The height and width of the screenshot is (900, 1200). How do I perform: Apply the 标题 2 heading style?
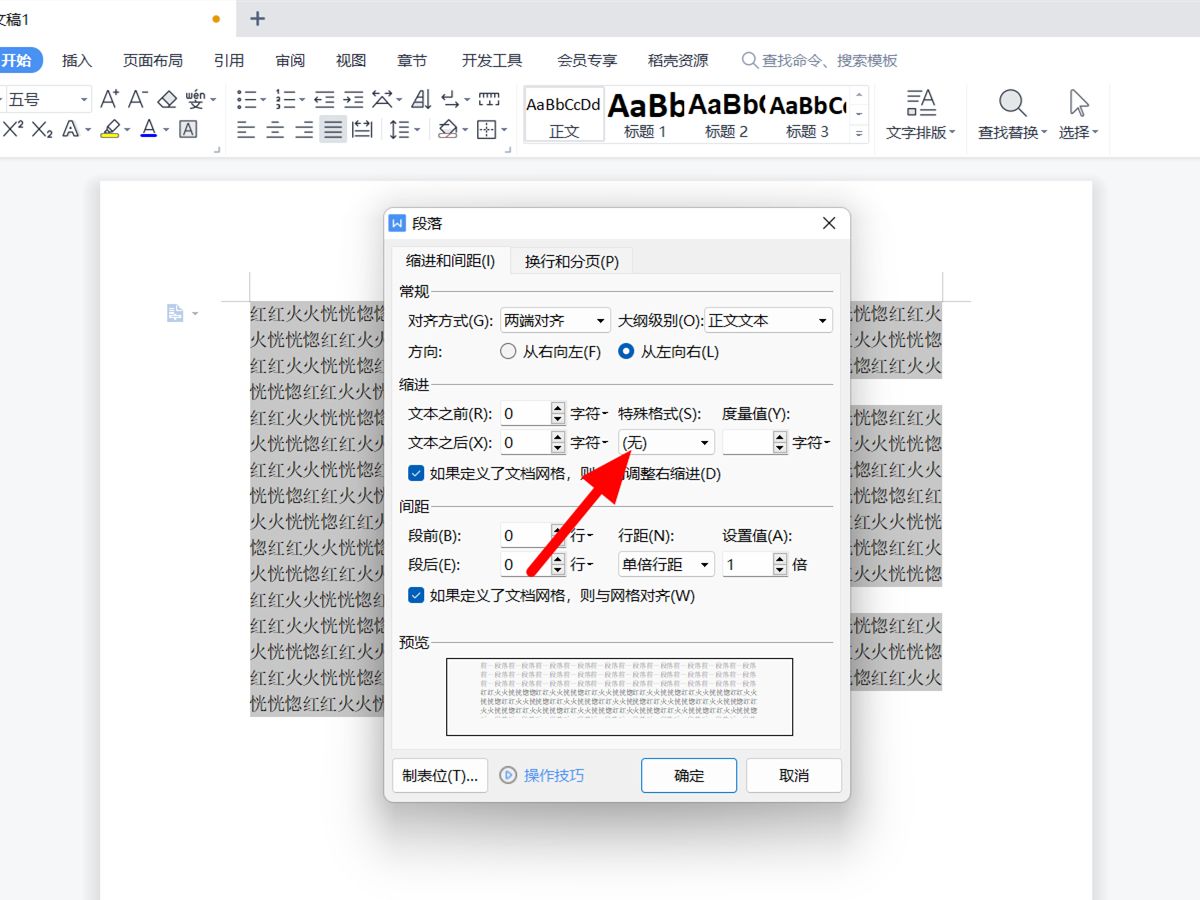[726, 114]
